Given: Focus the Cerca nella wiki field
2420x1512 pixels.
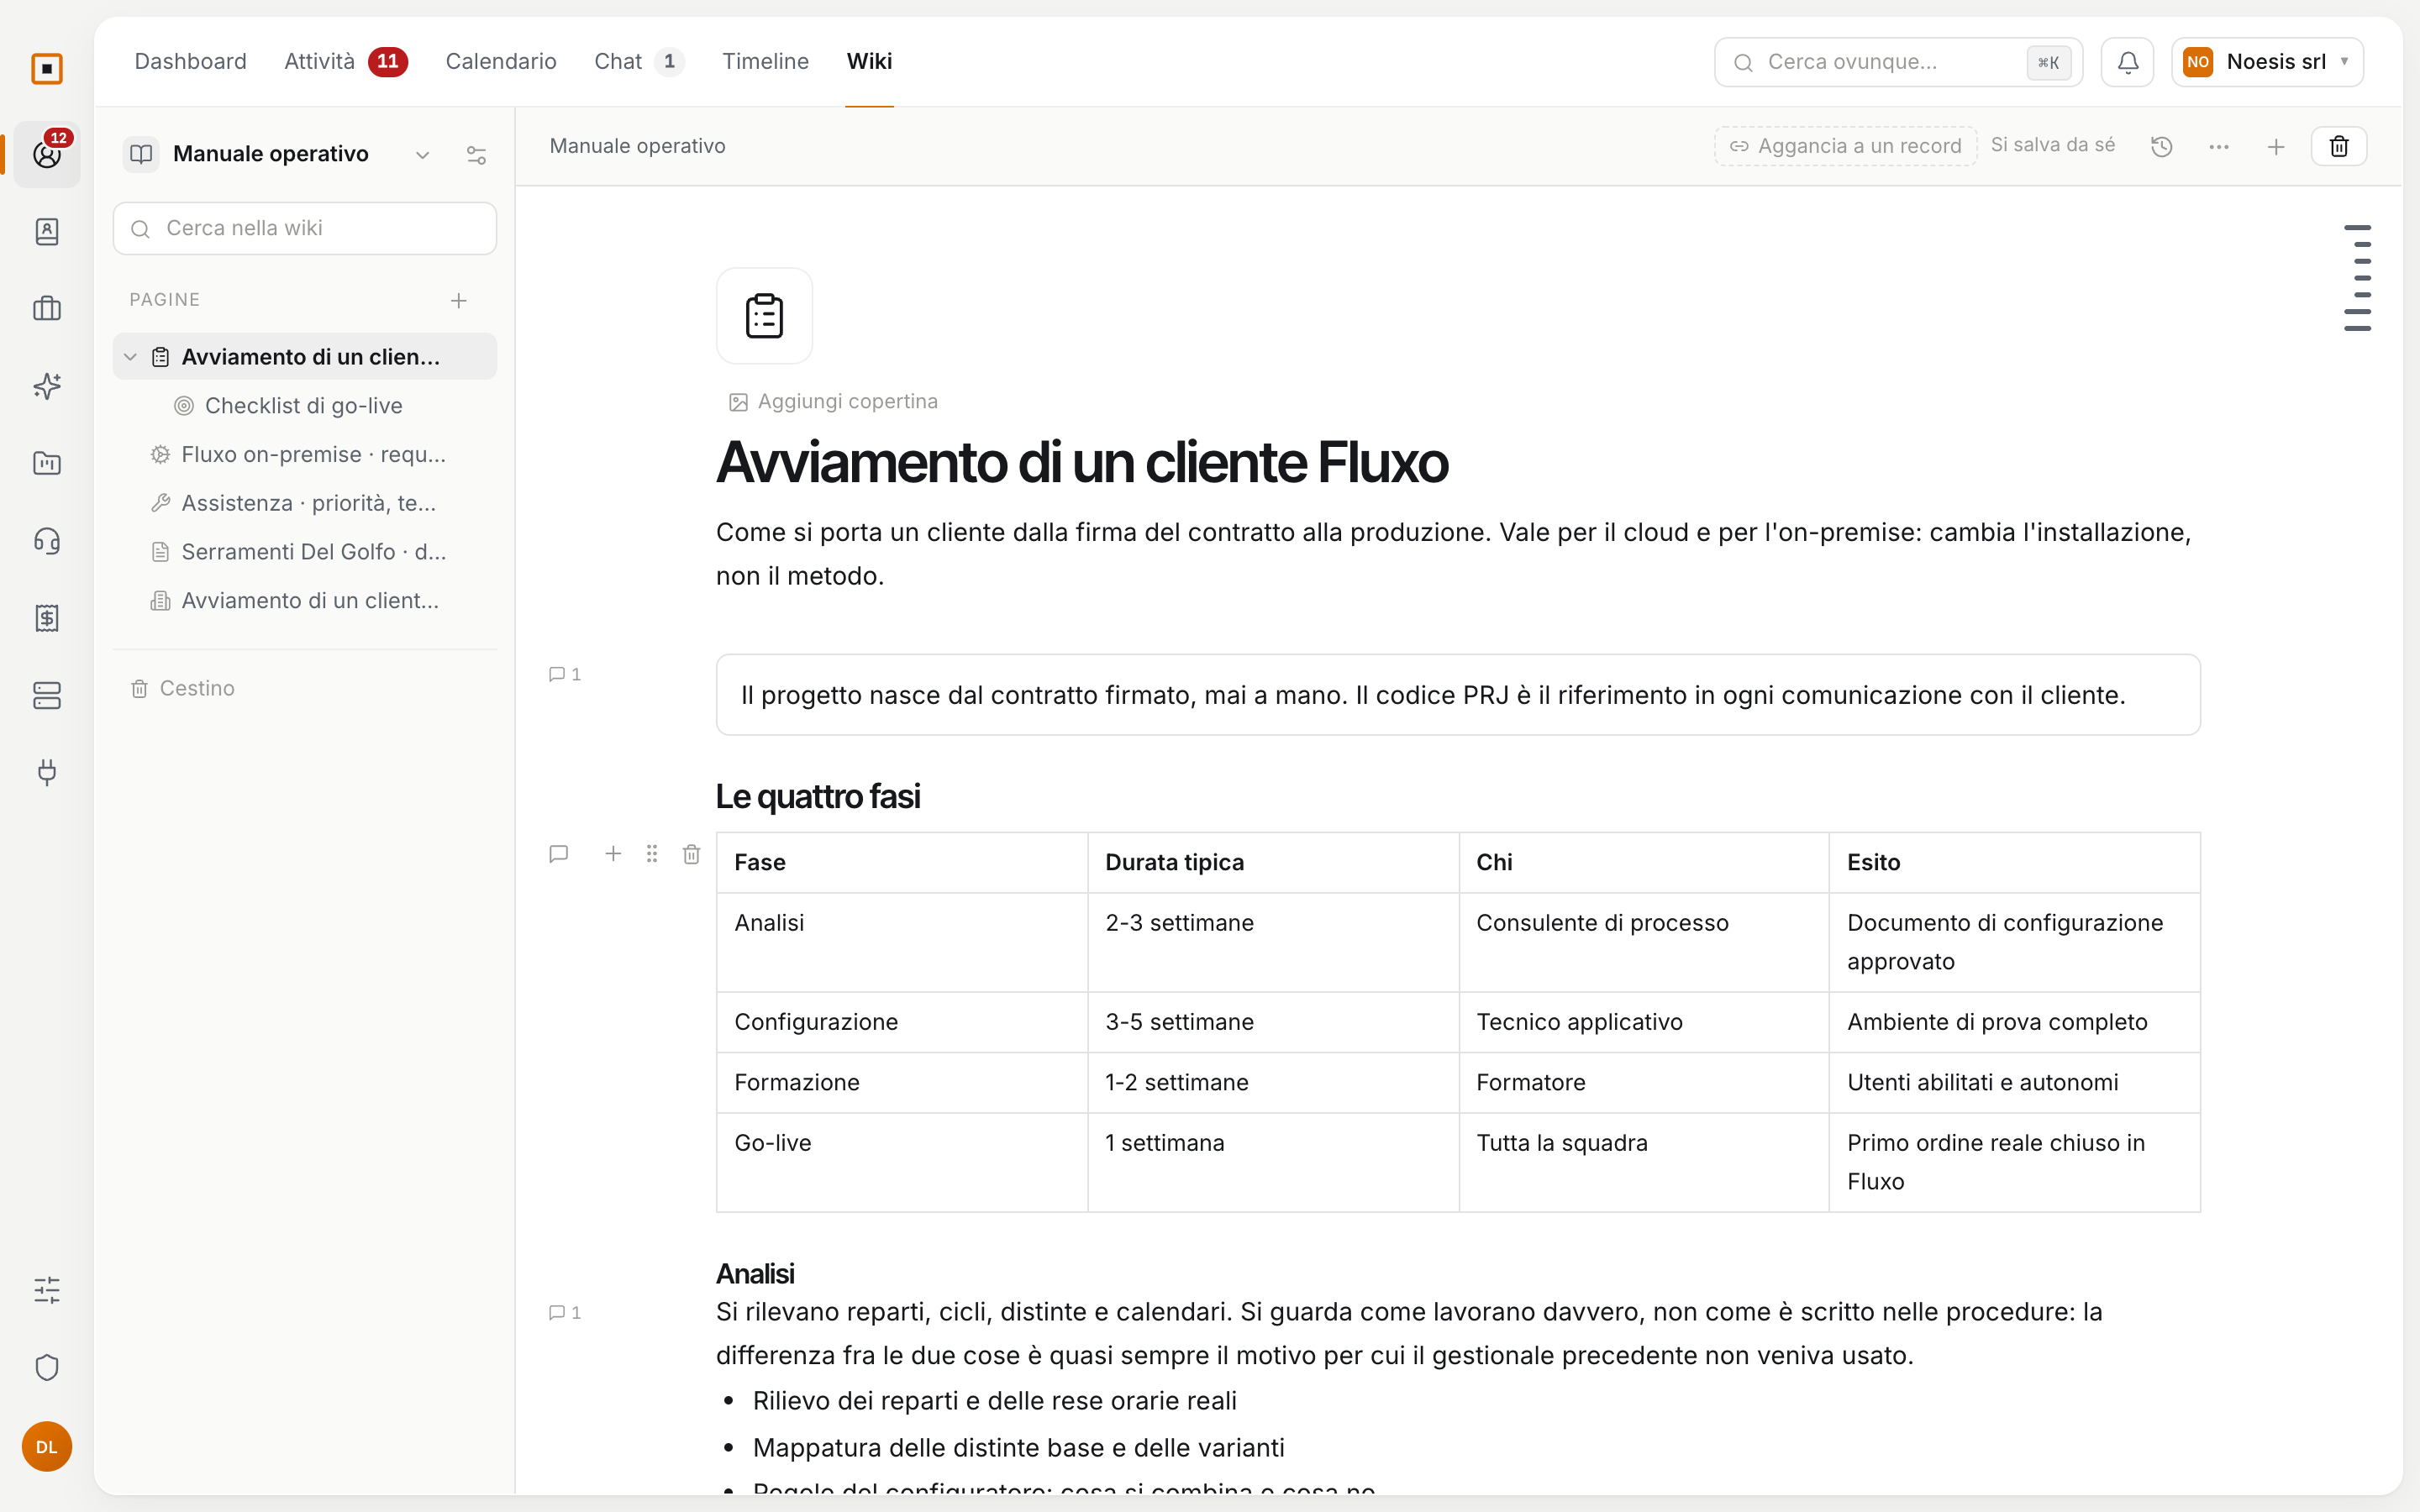Looking at the screenshot, I should coord(304,228).
